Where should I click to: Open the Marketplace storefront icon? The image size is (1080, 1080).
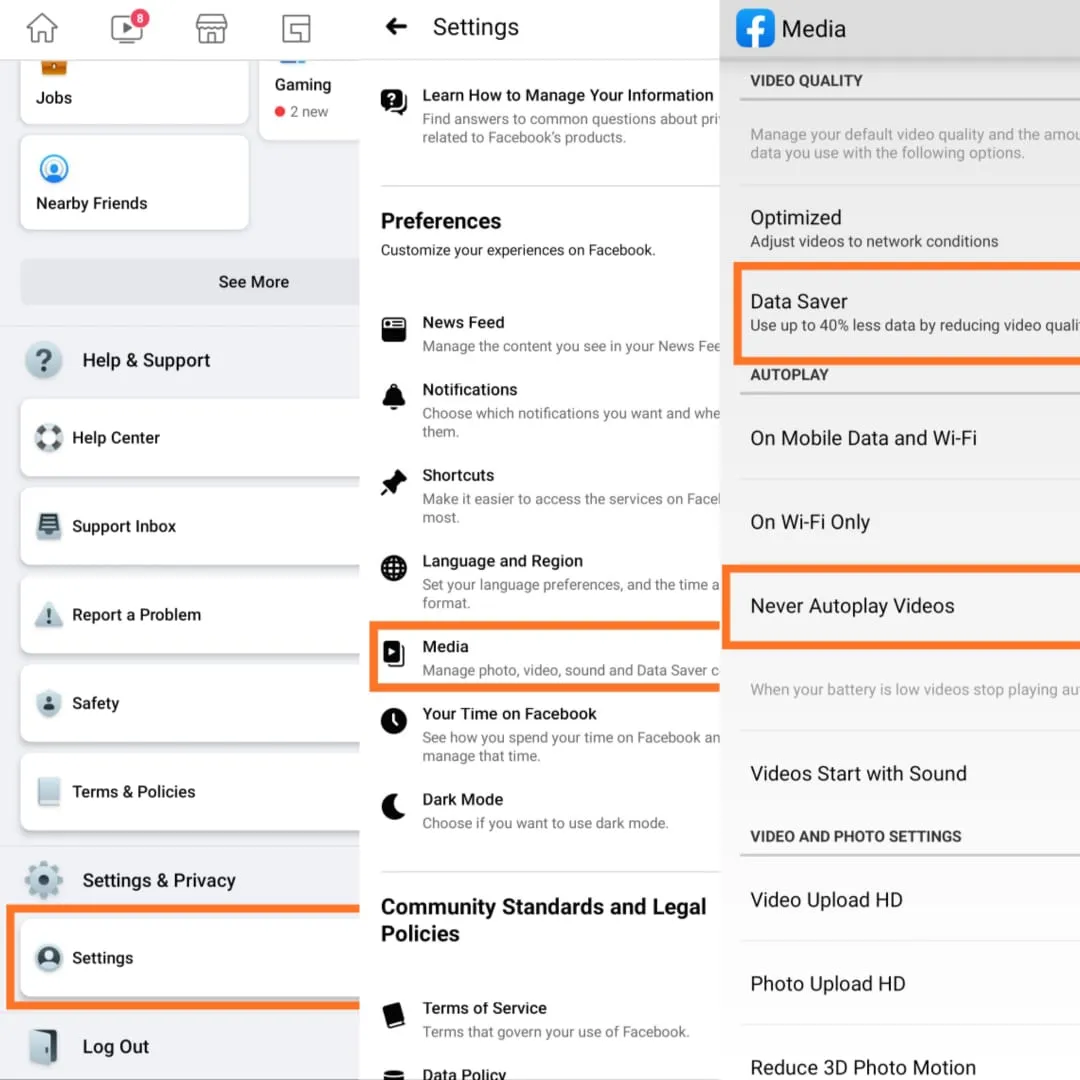211,29
